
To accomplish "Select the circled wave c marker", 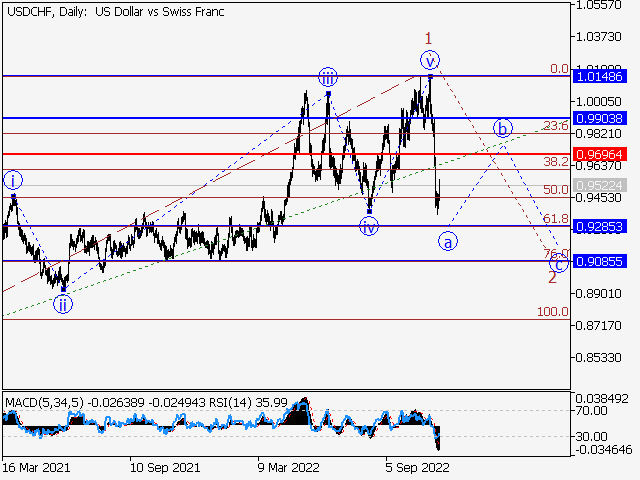I will coord(560,263).
